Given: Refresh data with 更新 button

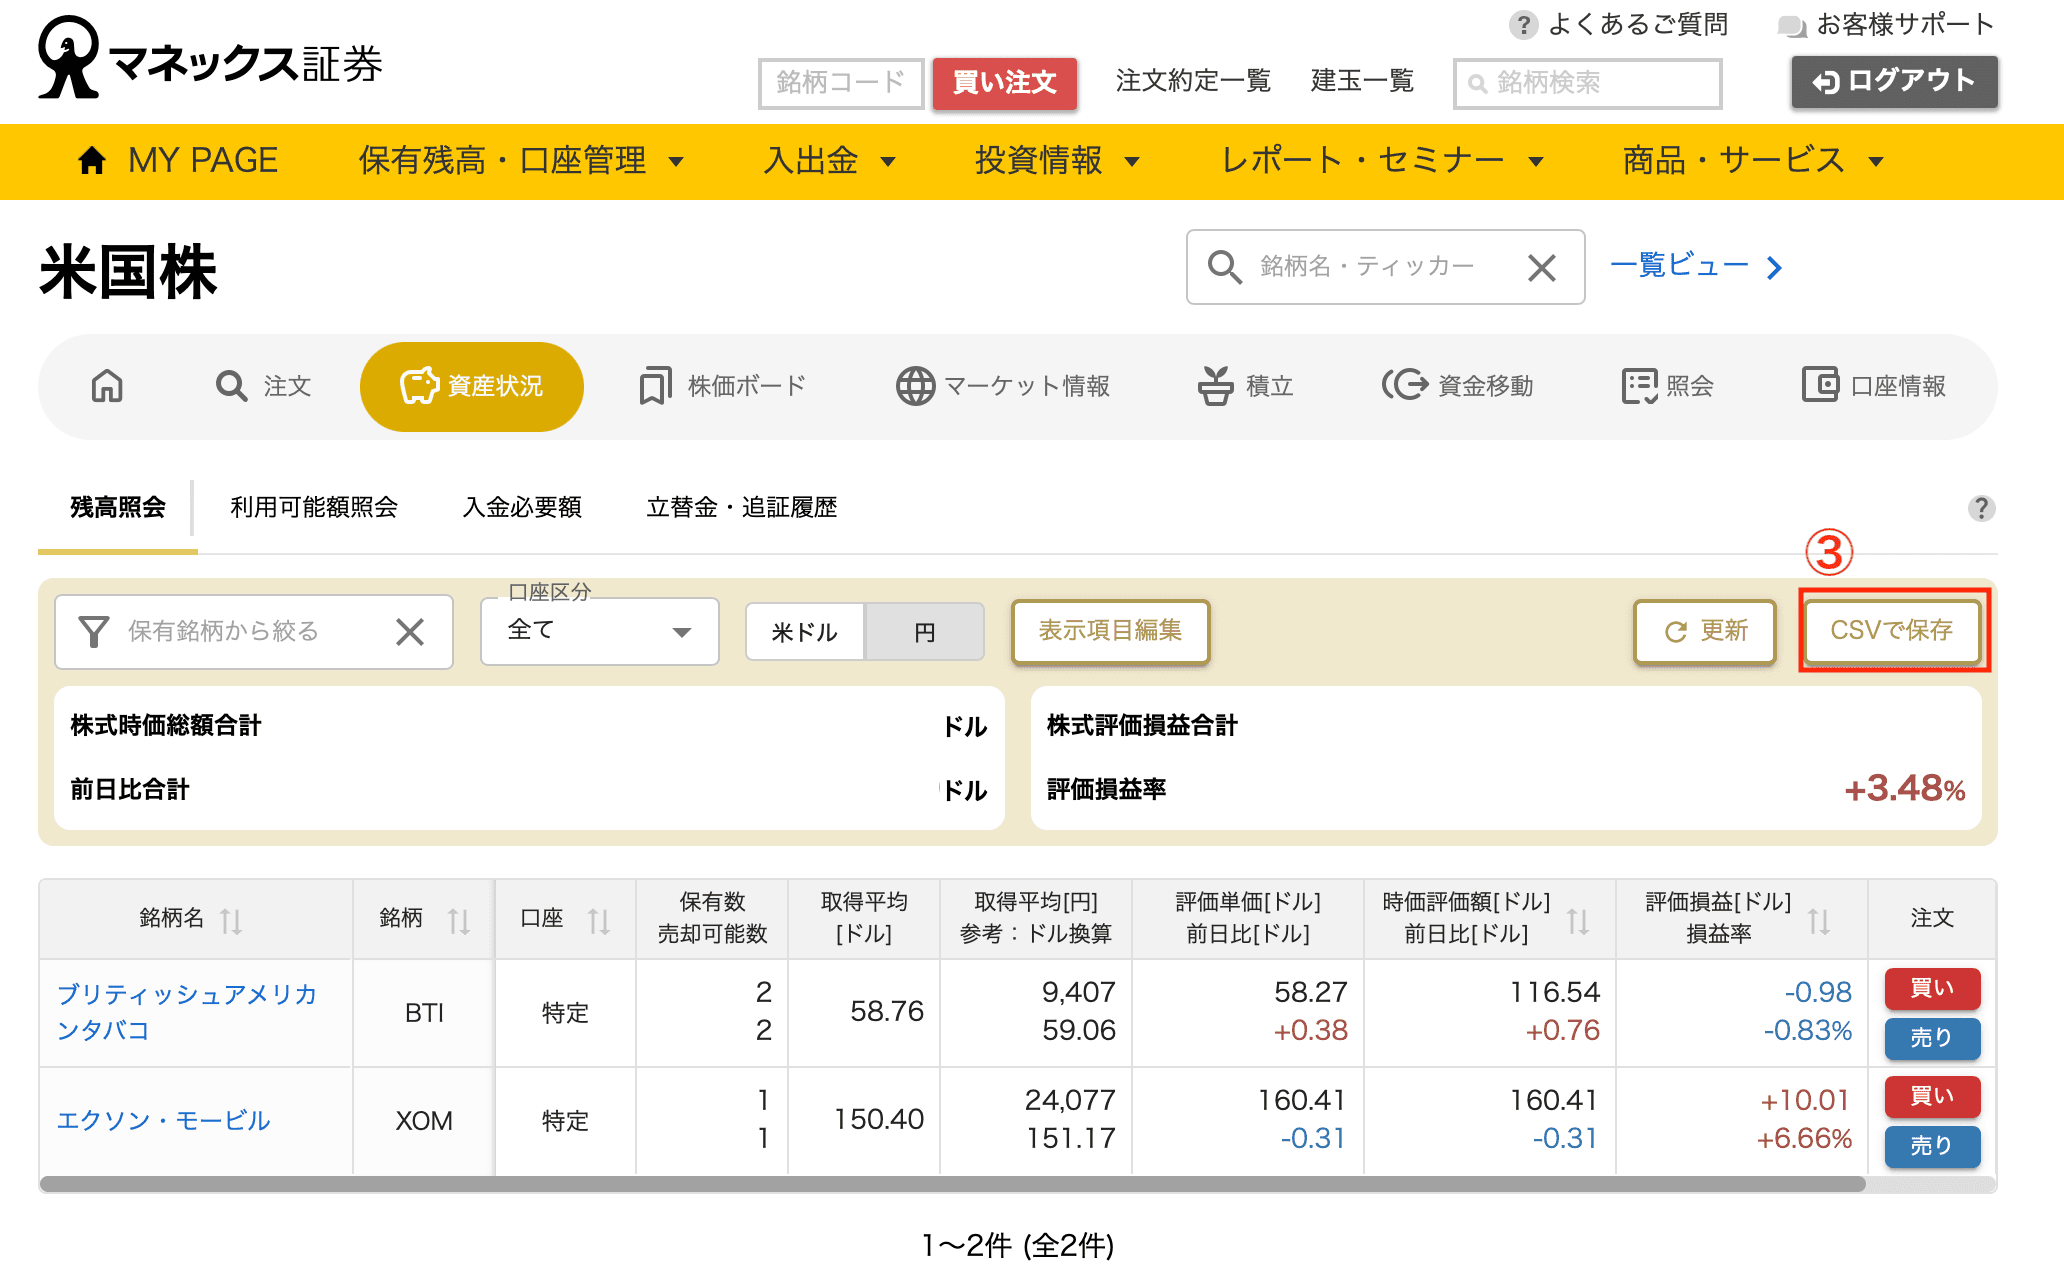Looking at the screenshot, I should click(1705, 631).
